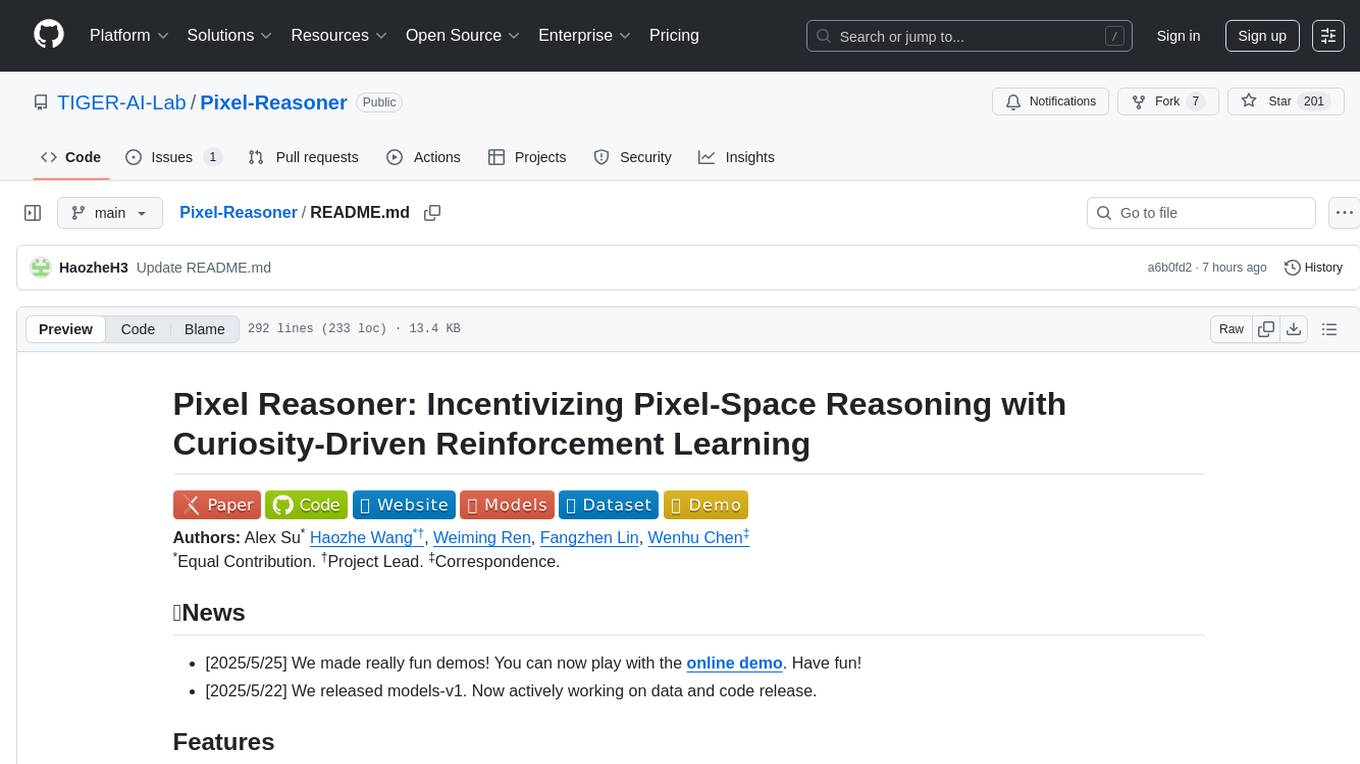Screen dimensions: 1360x764
Task: Click Pixel-Reasoner in the file breadcrumb
Action: (238, 212)
